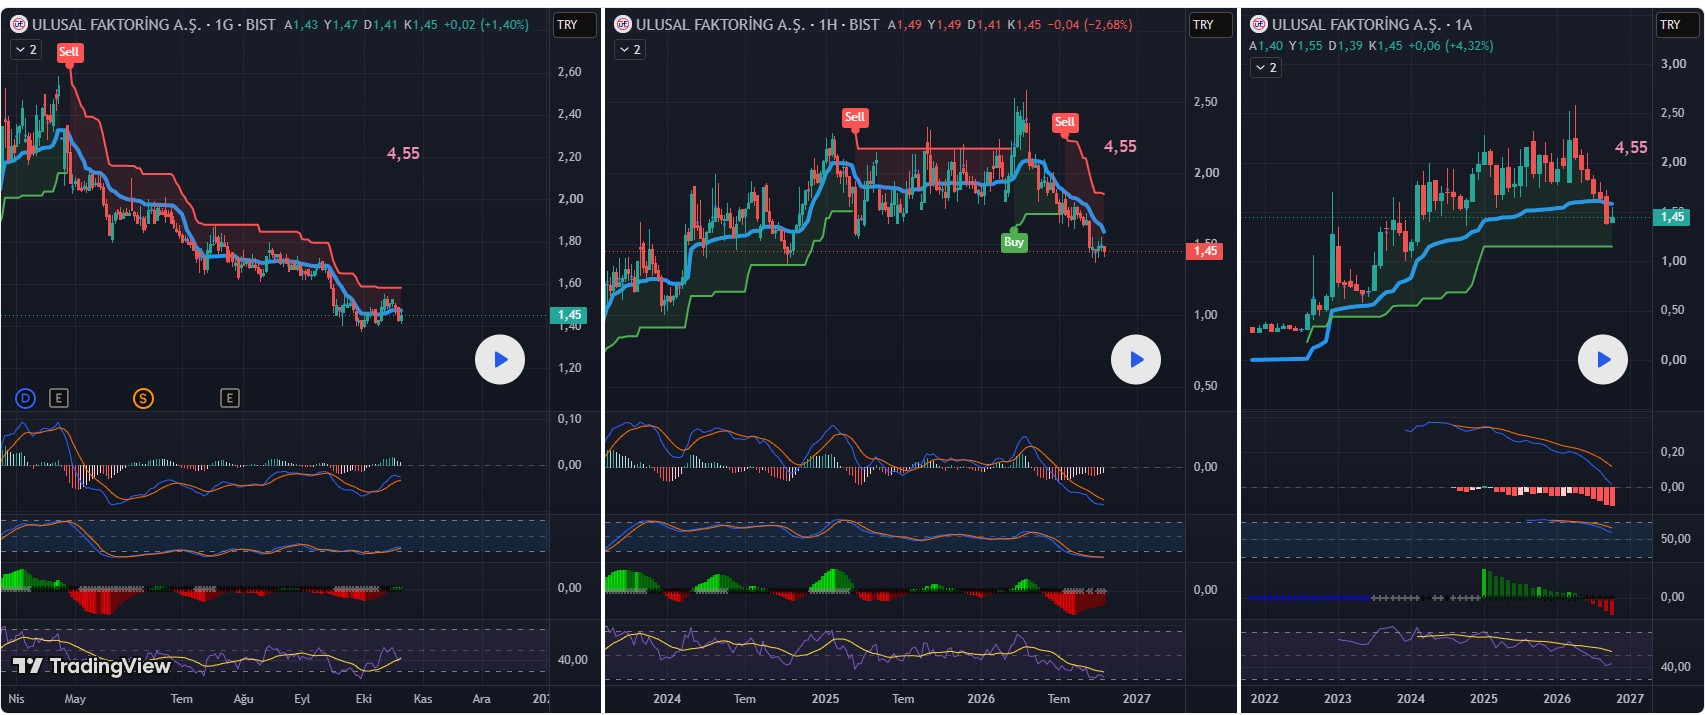Click the Sell signal label on the 1G chart

coord(68,53)
